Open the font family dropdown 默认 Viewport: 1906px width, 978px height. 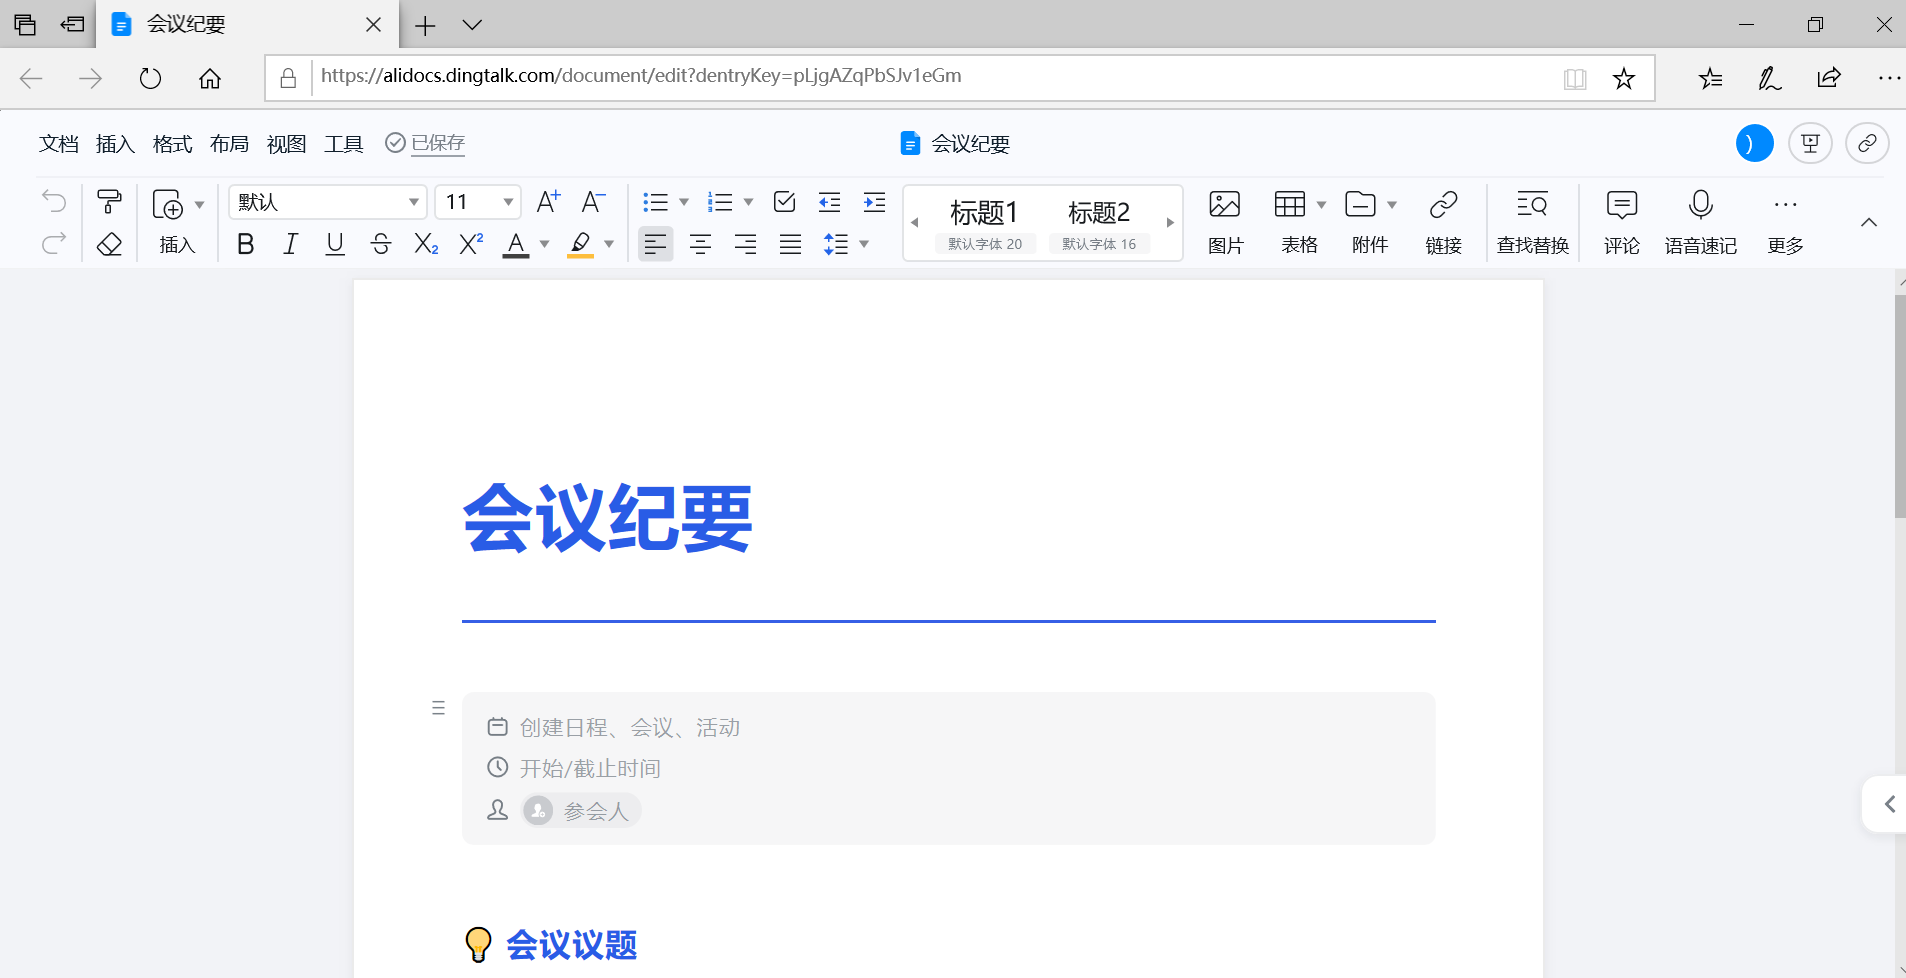coord(328,202)
